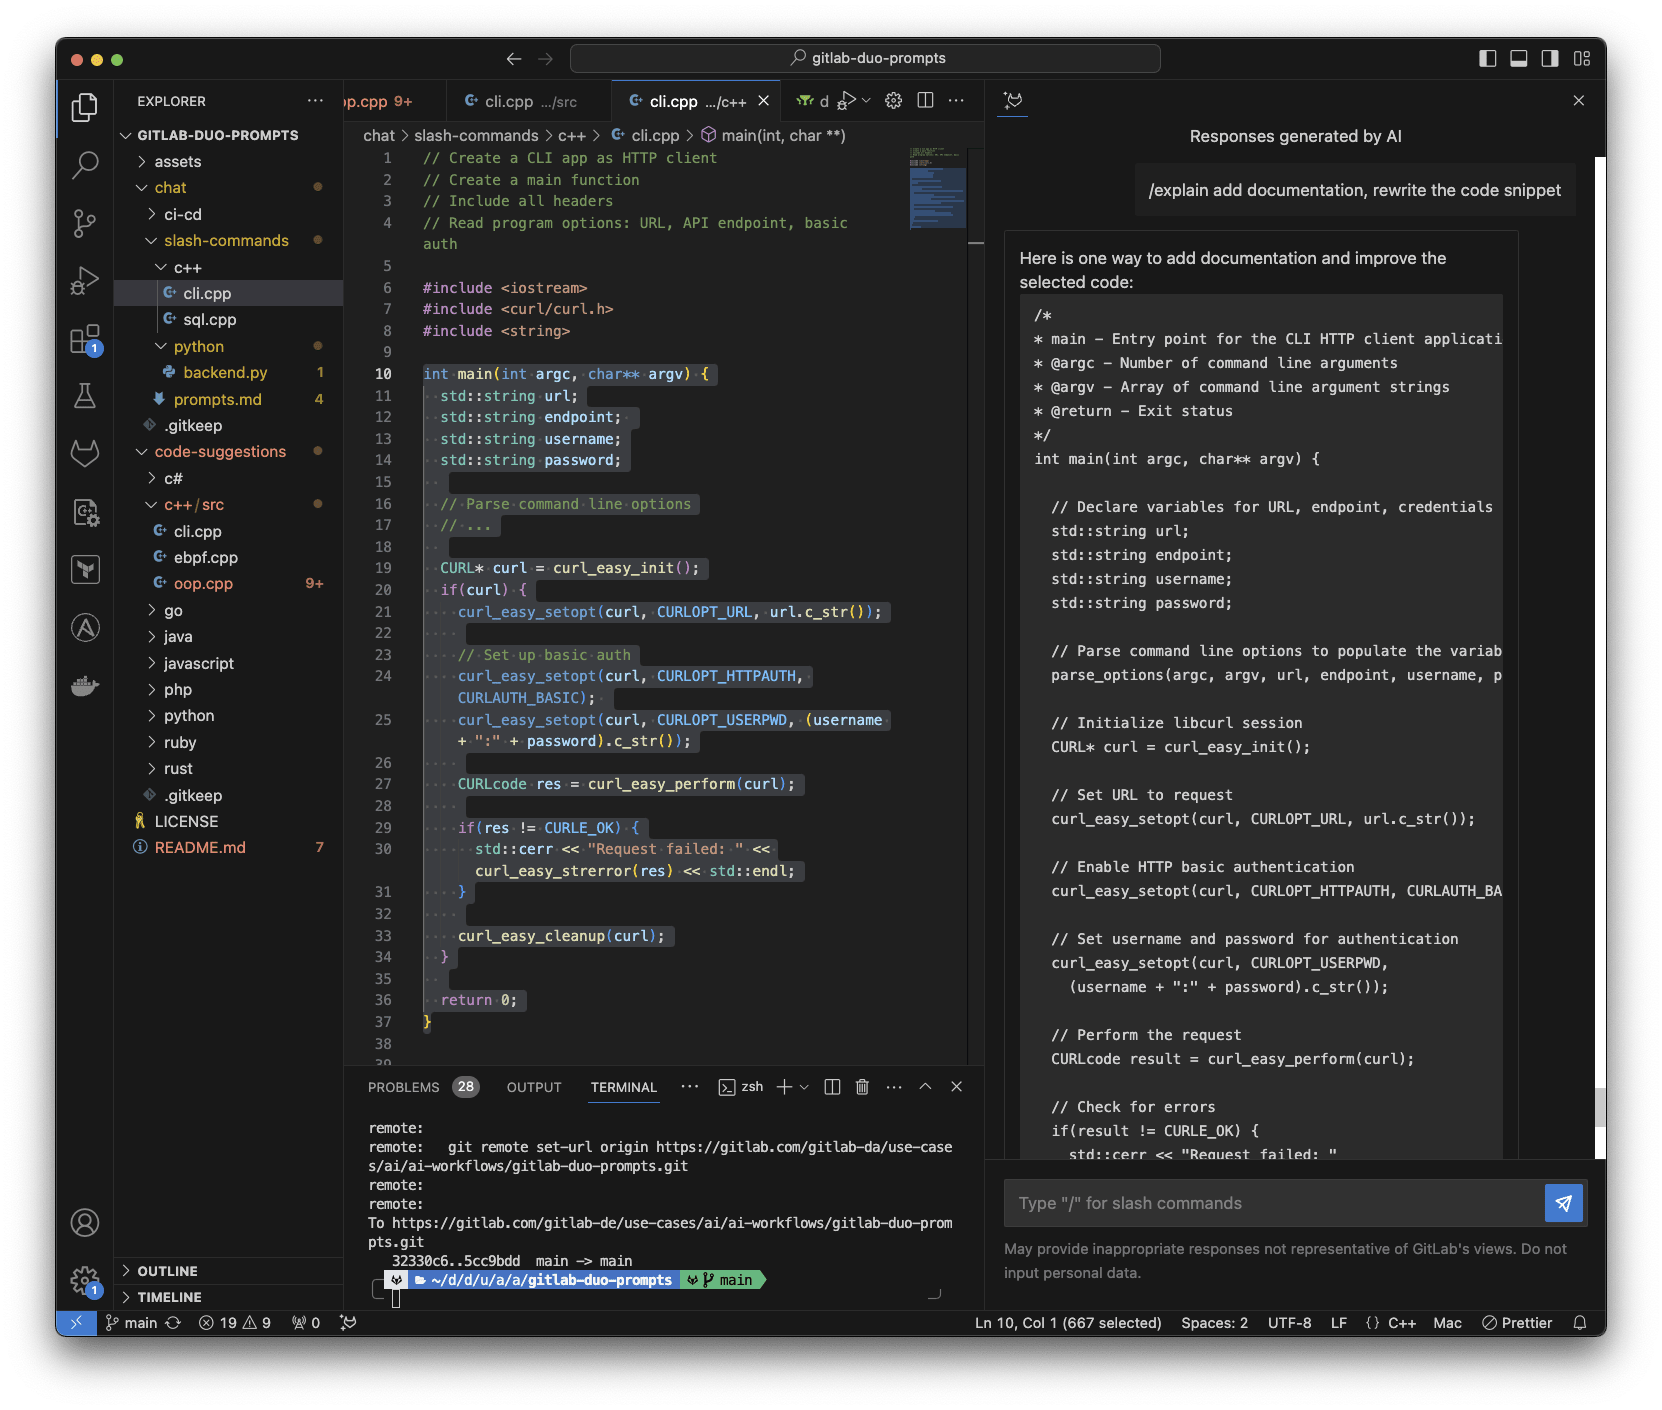Image resolution: width=1662 pixels, height=1410 pixels.
Task: Open the Run and Debug view
Action: point(85,281)
